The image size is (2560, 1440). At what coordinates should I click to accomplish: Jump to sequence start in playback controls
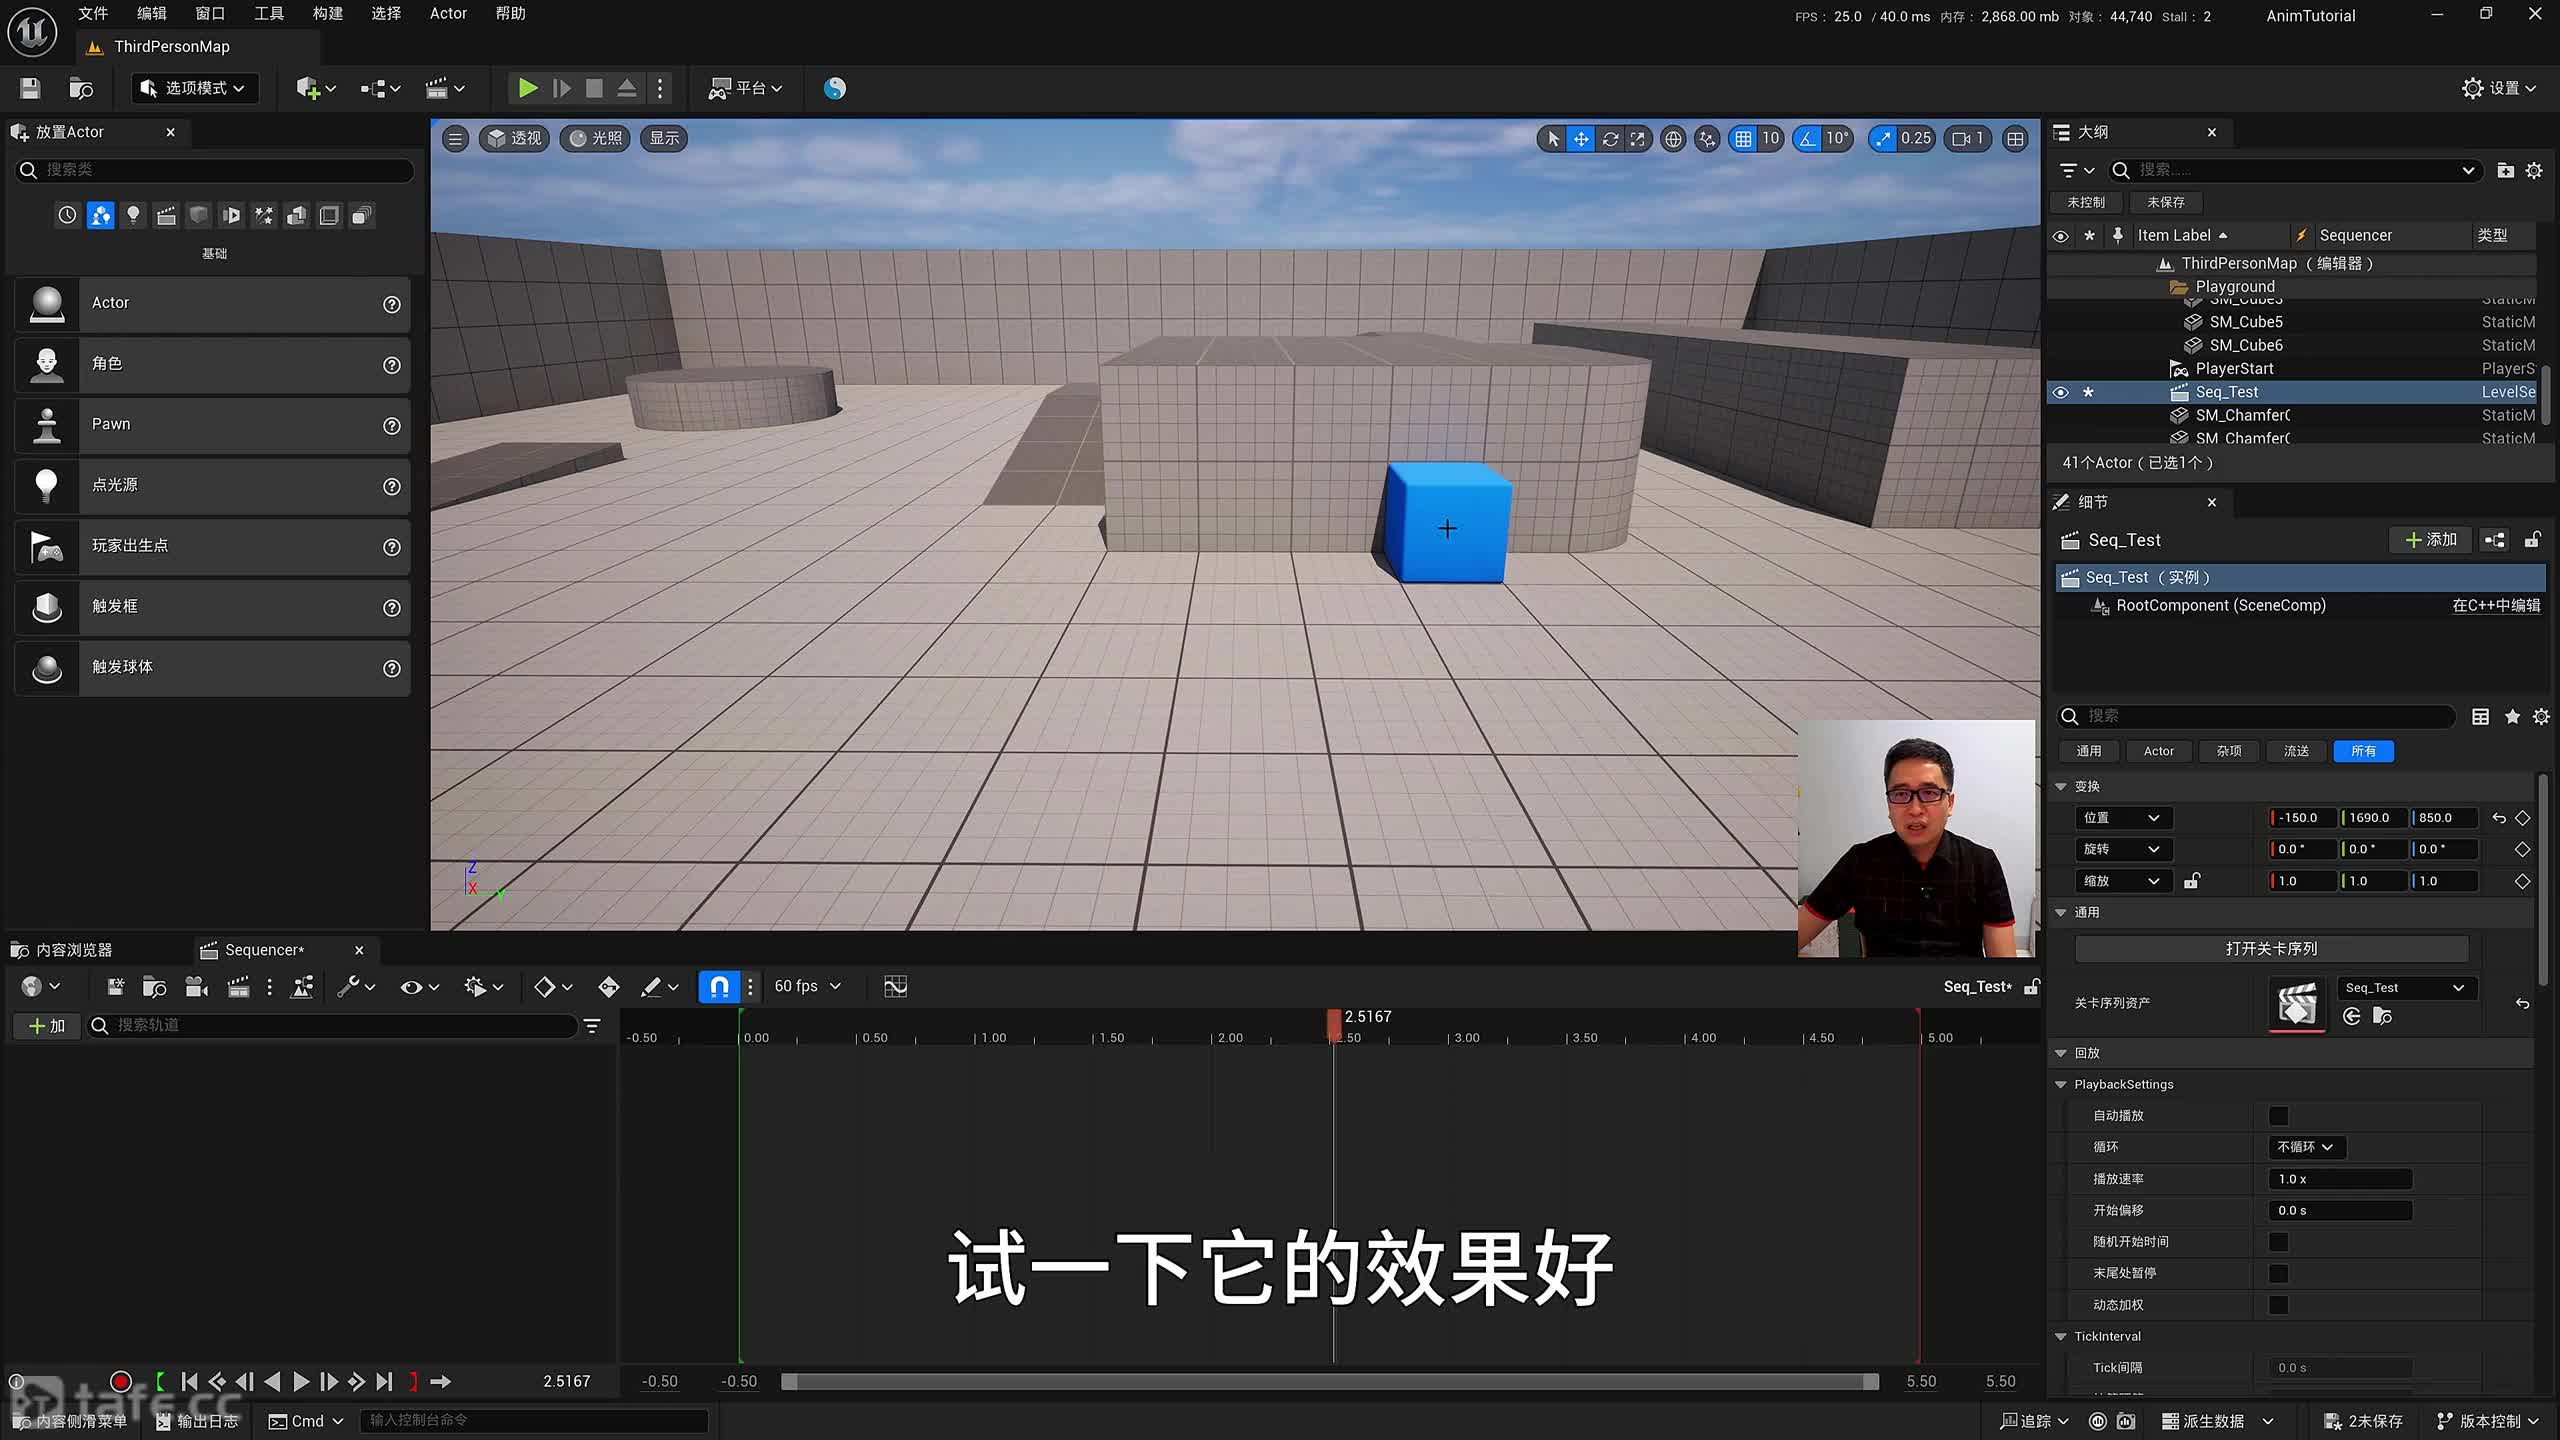pyautogui.click(x=189, y=1382)
